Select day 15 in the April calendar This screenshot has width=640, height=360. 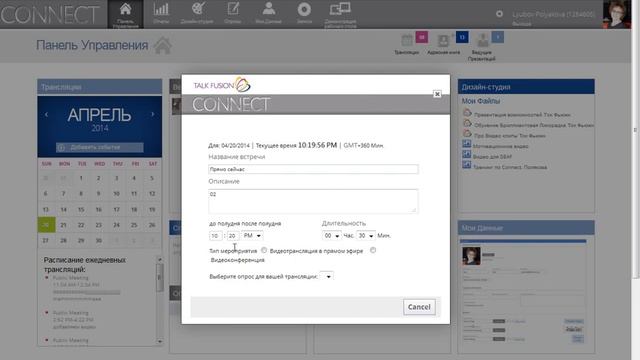click(x=81, y=209)
